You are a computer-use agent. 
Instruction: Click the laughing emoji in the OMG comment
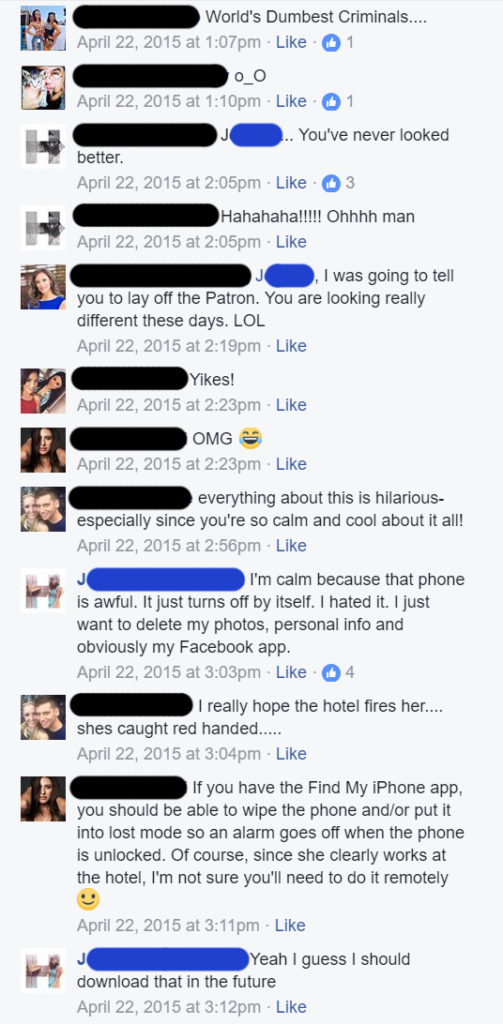[249, 439]
